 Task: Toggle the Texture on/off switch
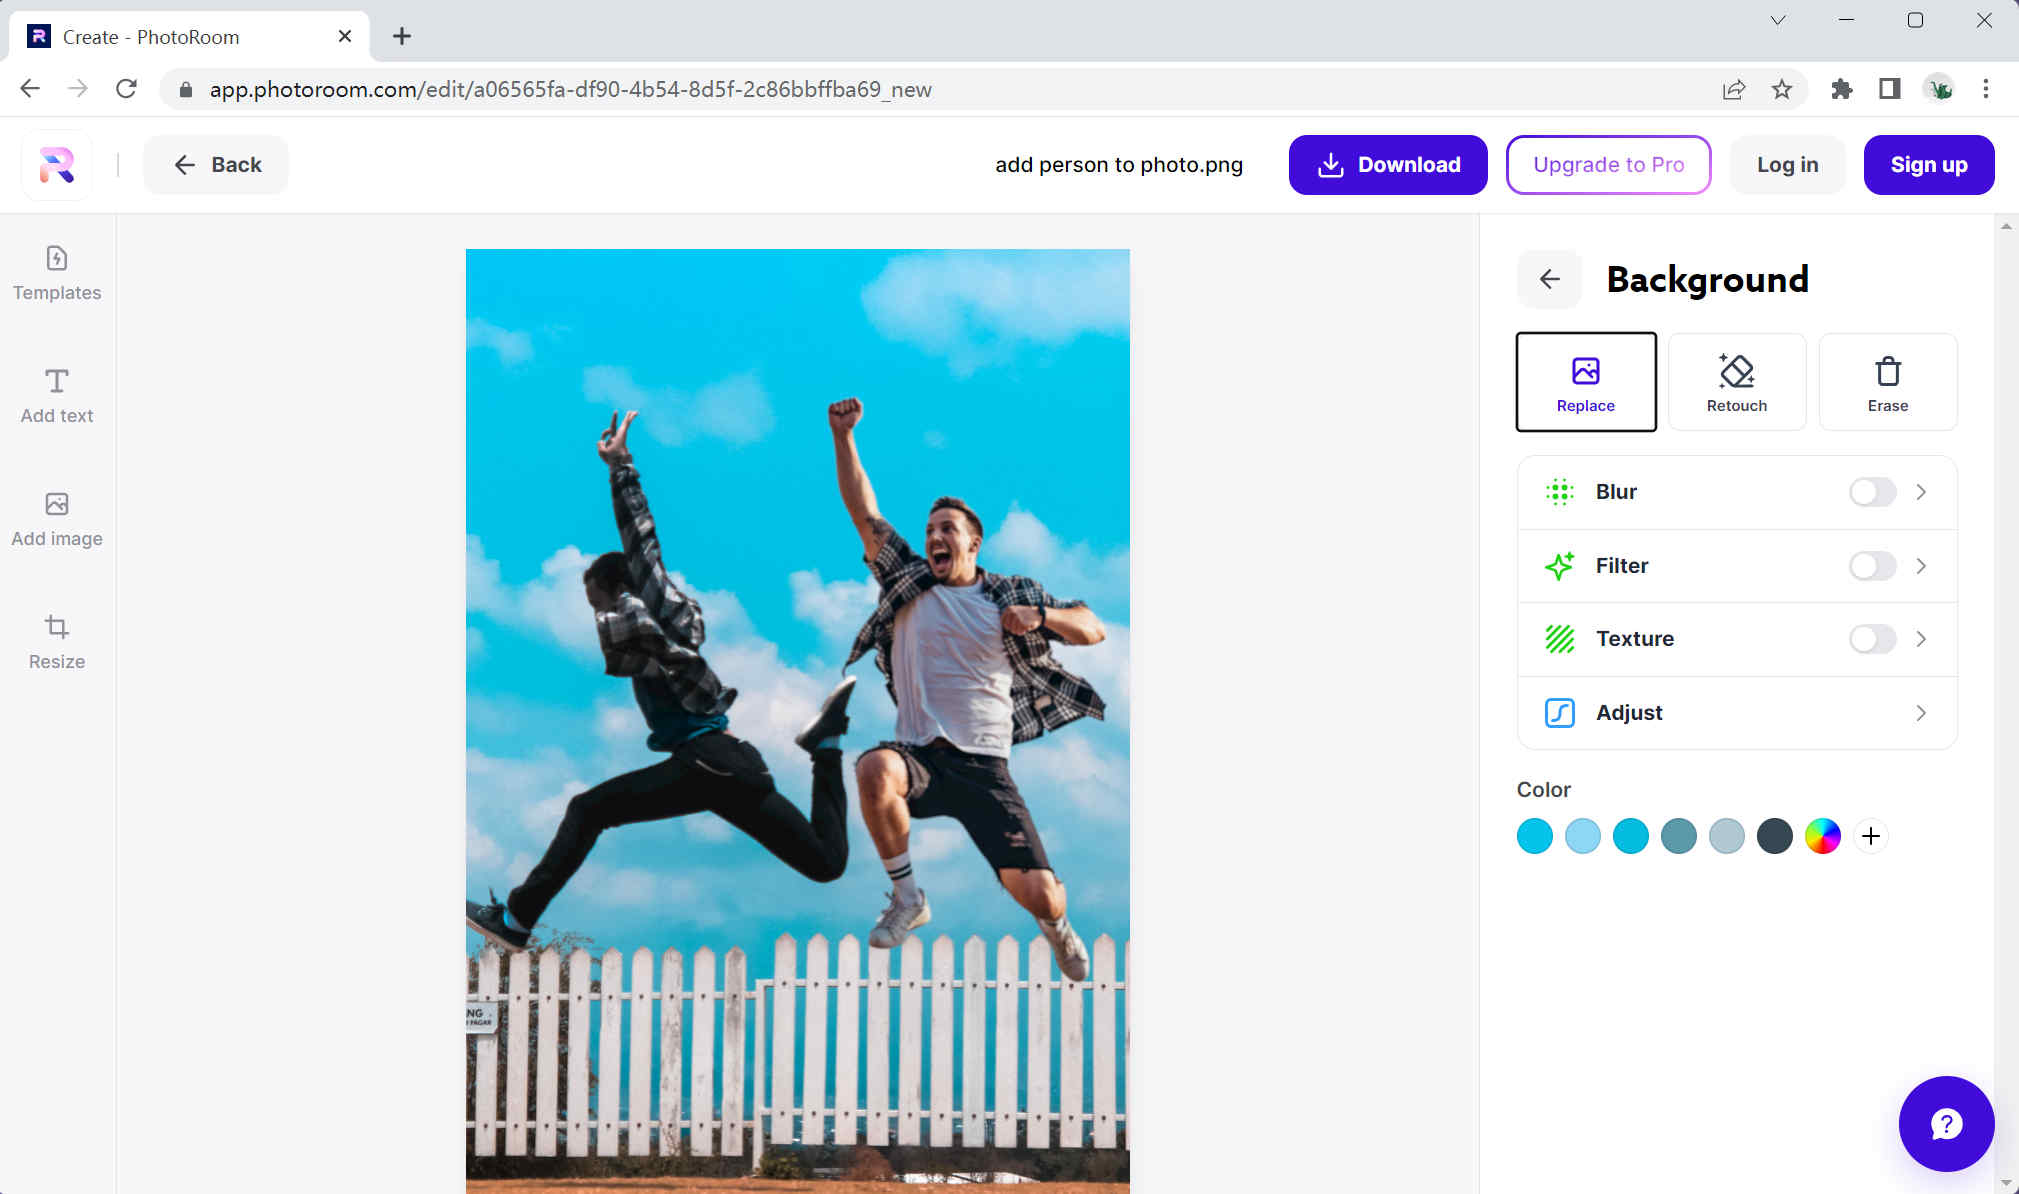[x=1870, y=638]
